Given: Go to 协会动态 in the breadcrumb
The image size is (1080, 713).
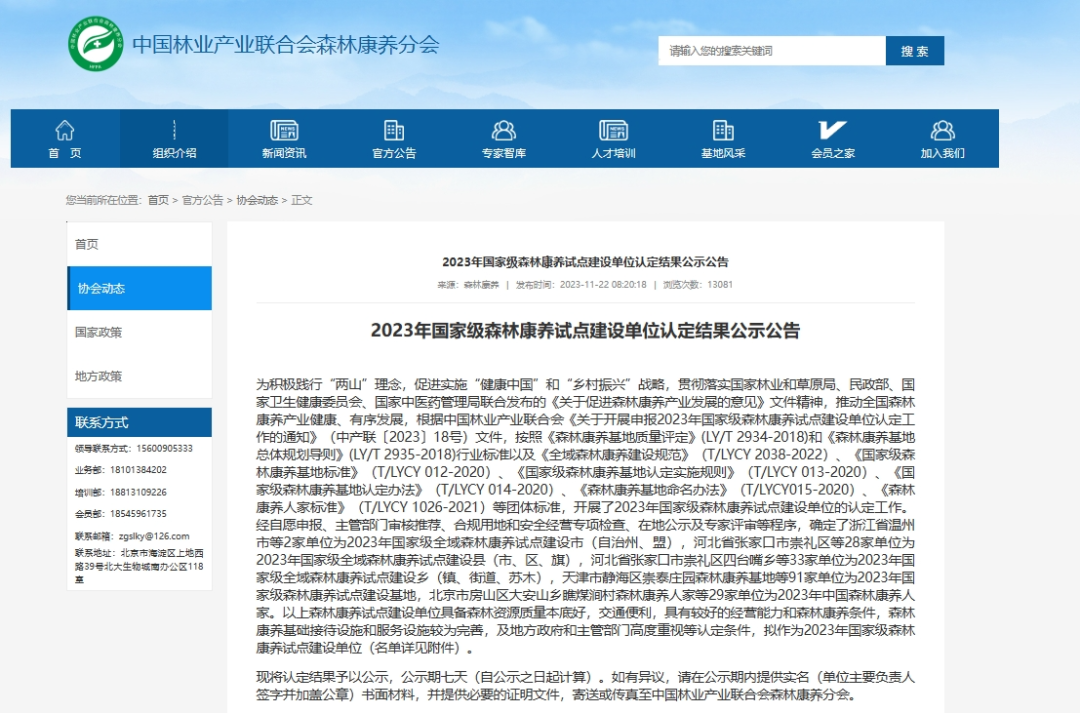Looking at the screenshot, I should 257,200.
